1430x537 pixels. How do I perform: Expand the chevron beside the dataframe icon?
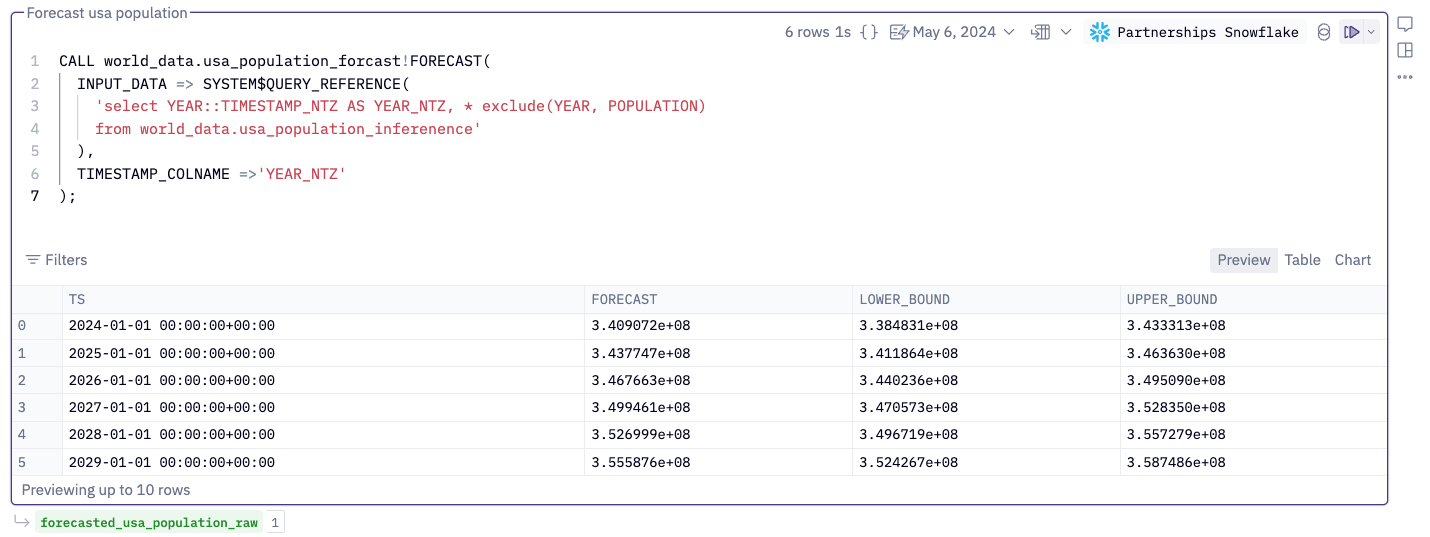(1066, 32)
